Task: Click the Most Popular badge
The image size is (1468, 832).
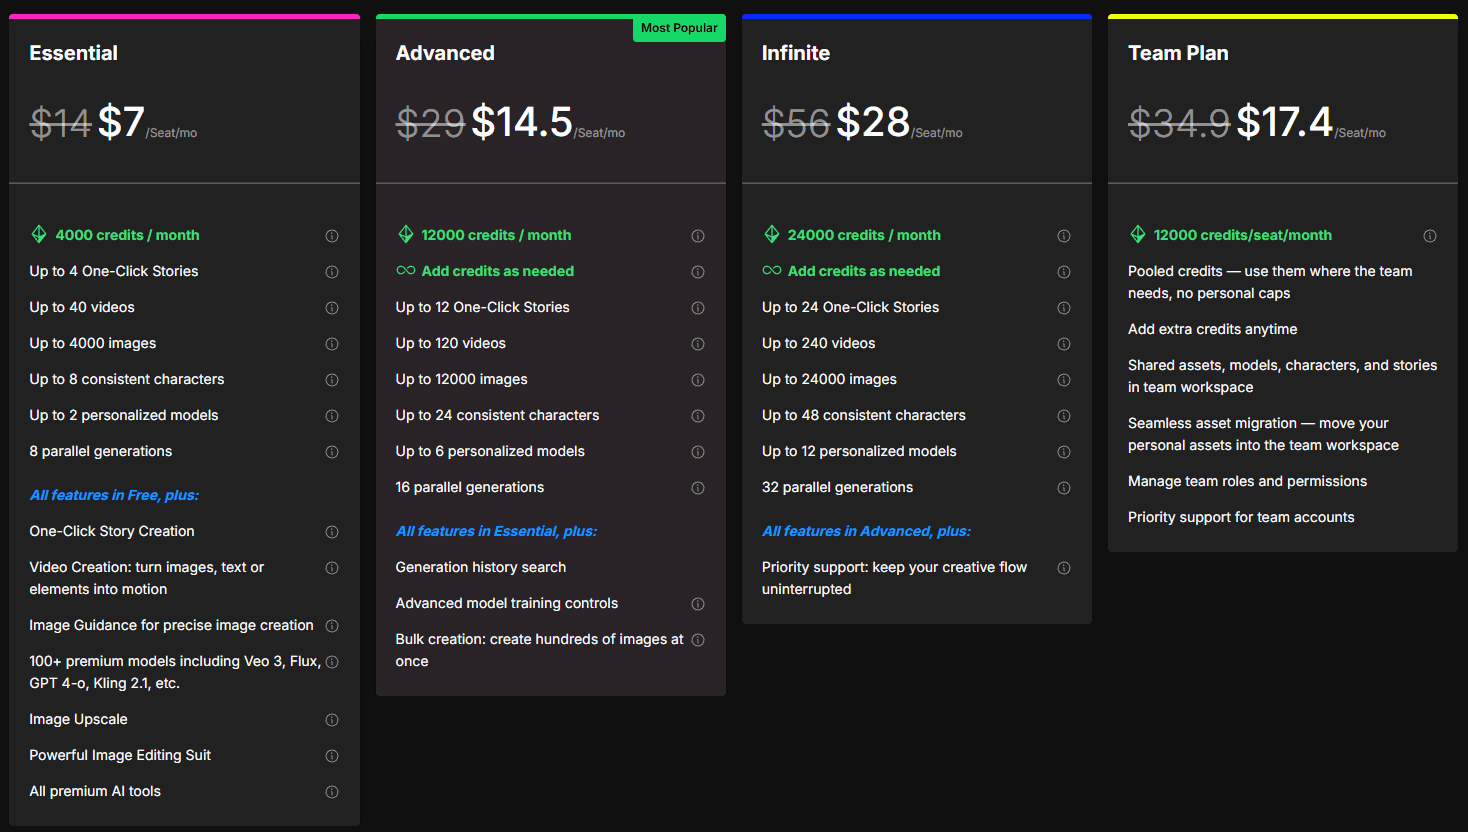Action: 679,28
